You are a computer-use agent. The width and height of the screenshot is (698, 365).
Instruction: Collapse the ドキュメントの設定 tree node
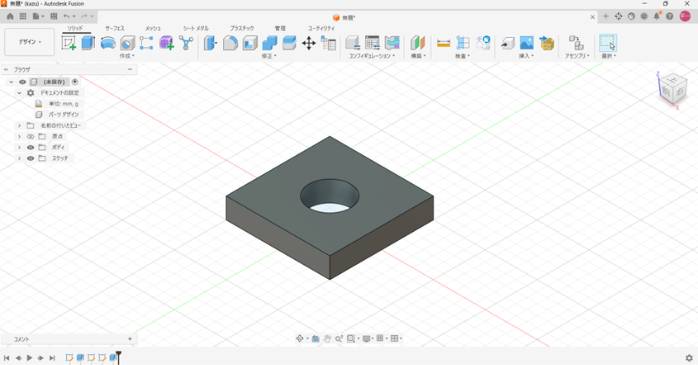pyautogui.click(x=19, y=93)
